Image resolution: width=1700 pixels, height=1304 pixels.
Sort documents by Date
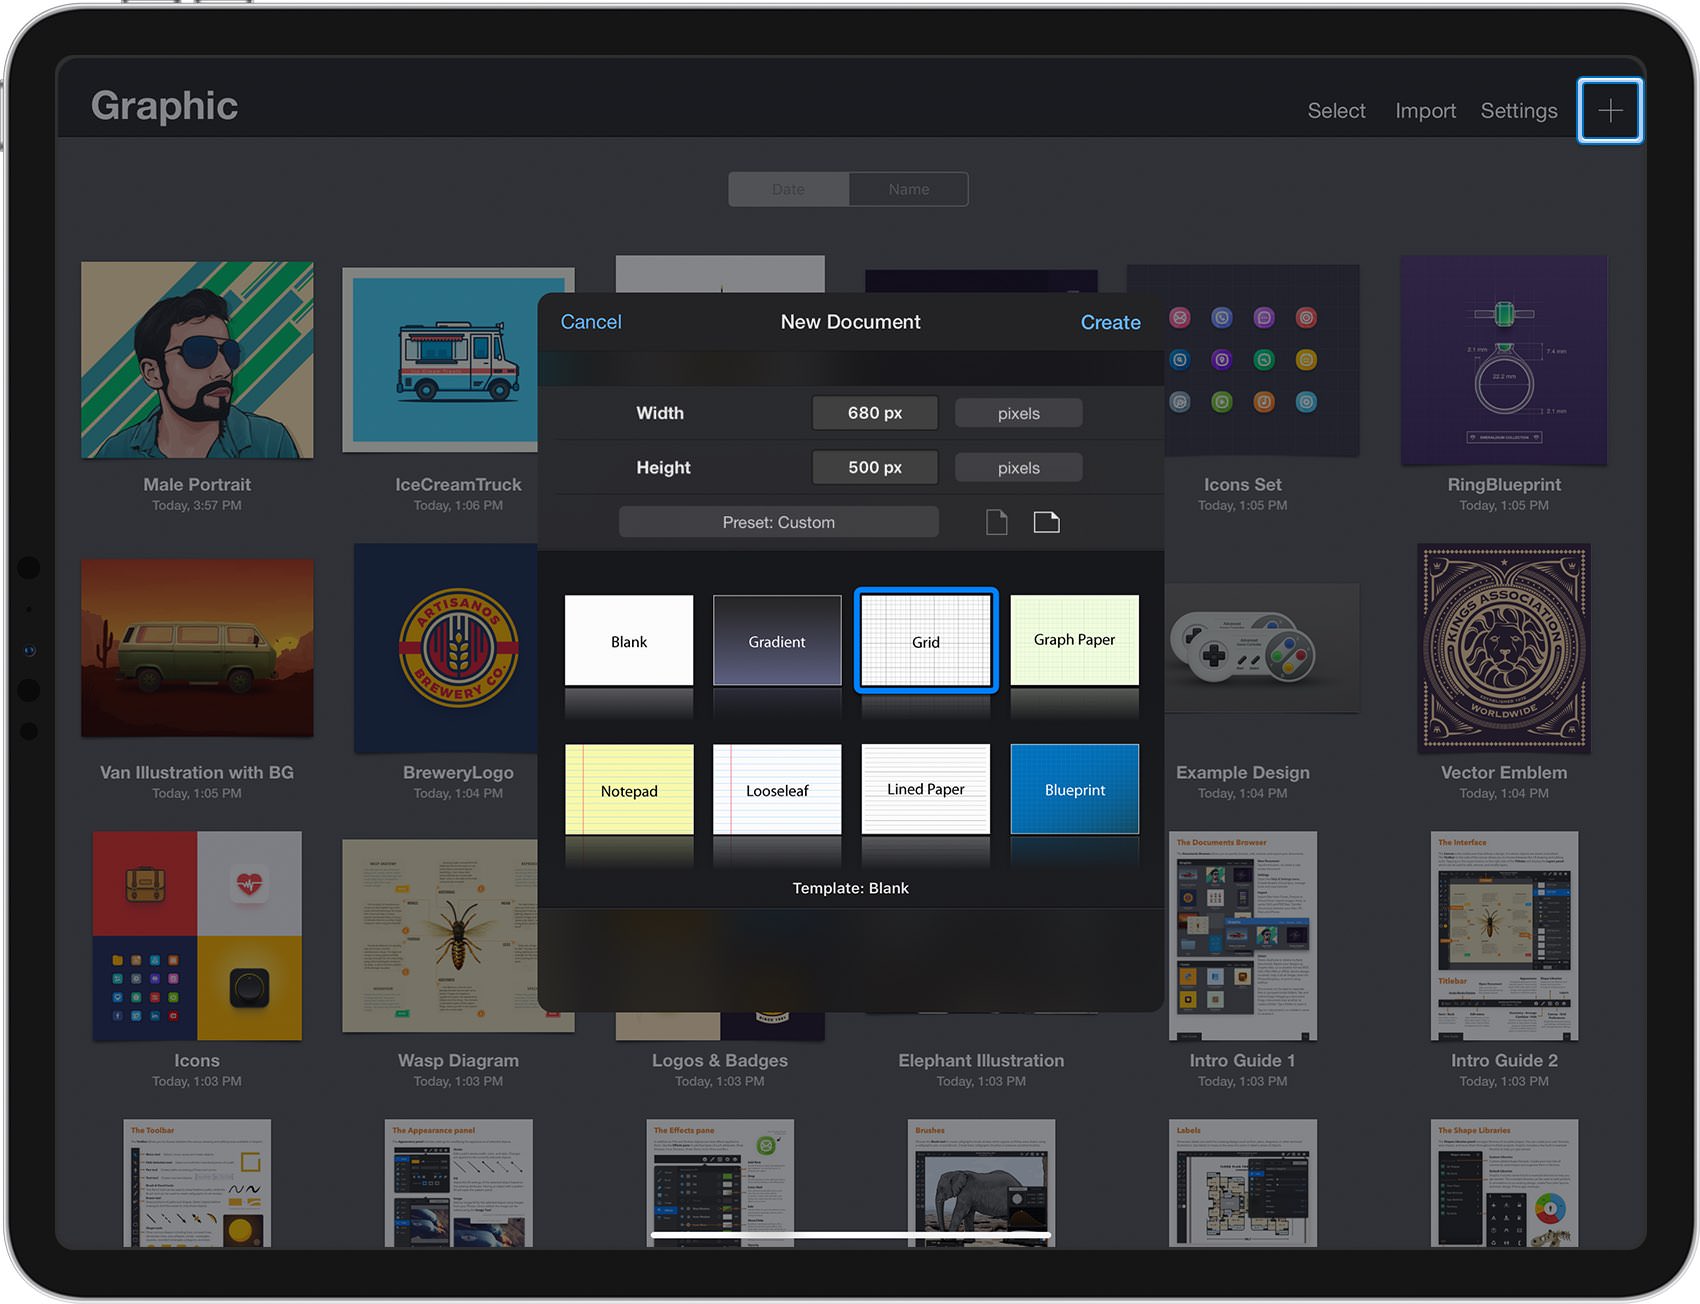click(788, 189)
